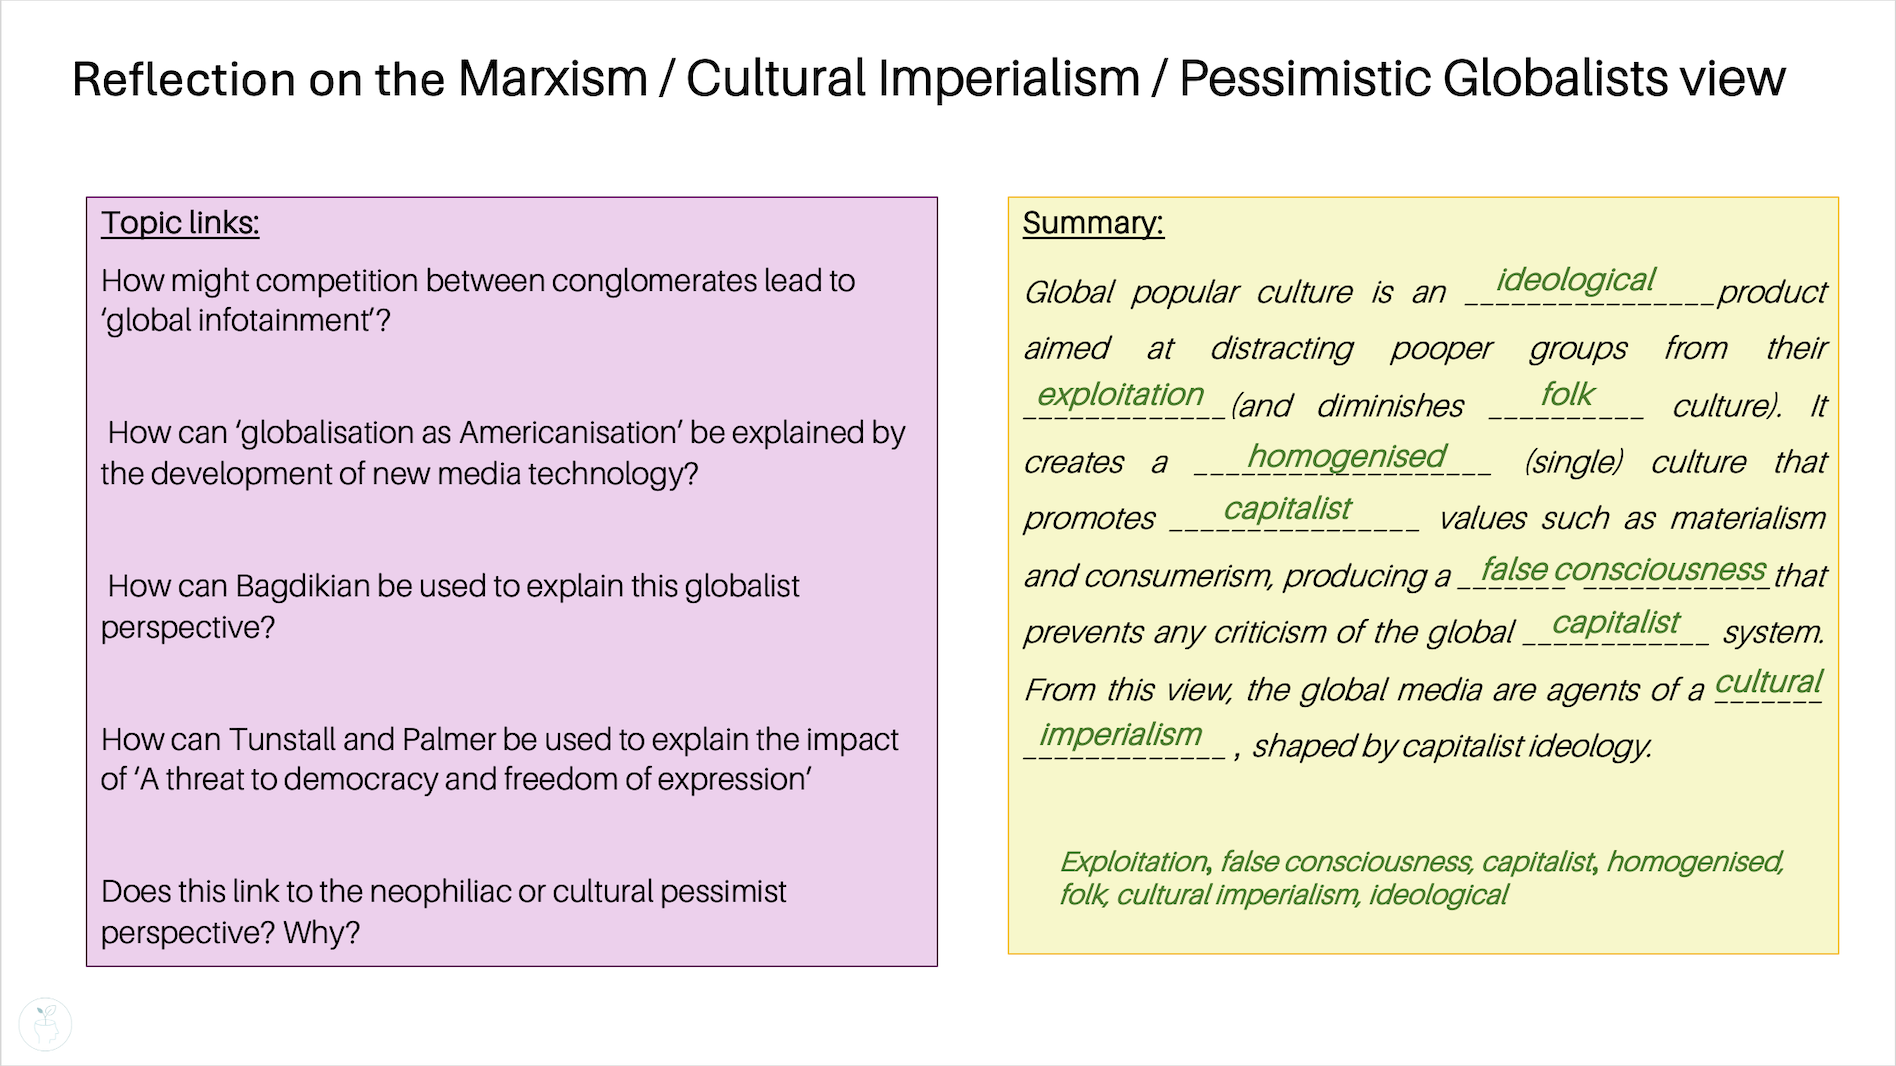This screenshot has width=1896, height=1066.
Task: Click the slide title about Marxism view
Action: [928, 78]
